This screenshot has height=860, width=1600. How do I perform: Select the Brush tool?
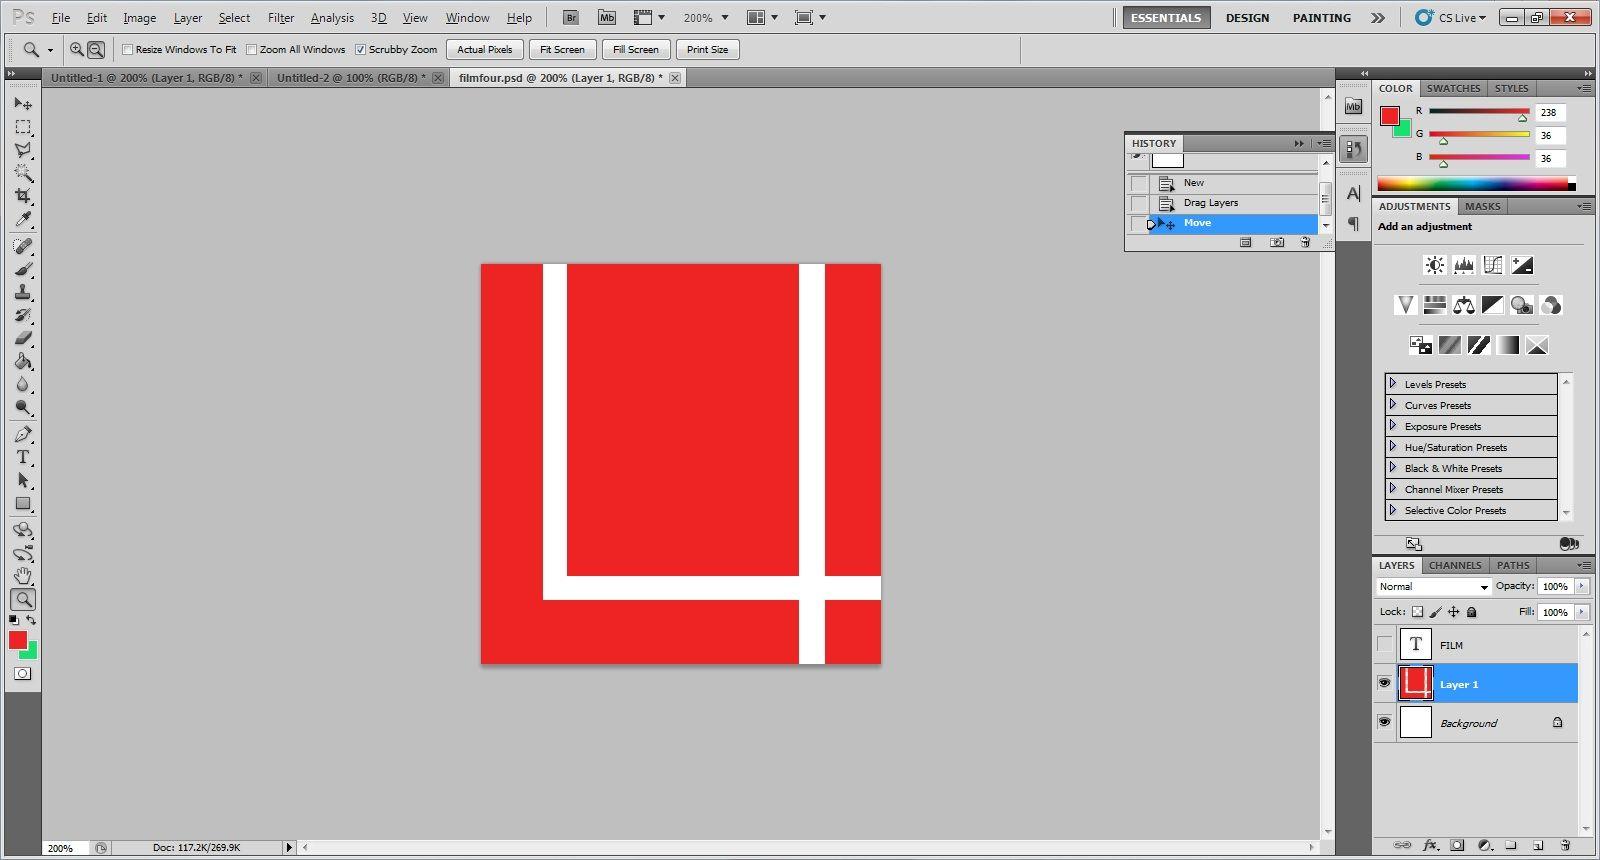coord(23,269)
